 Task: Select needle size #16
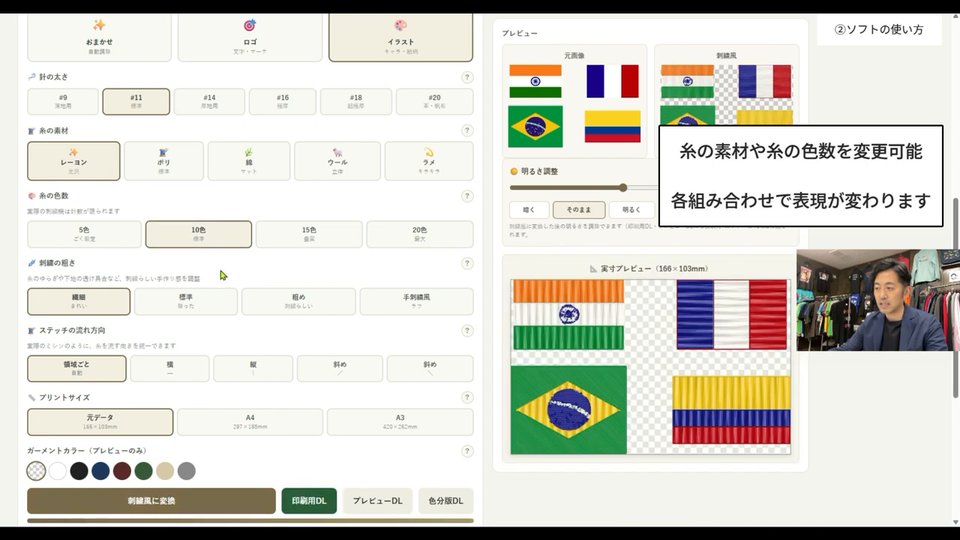click(x=282, y=102)
